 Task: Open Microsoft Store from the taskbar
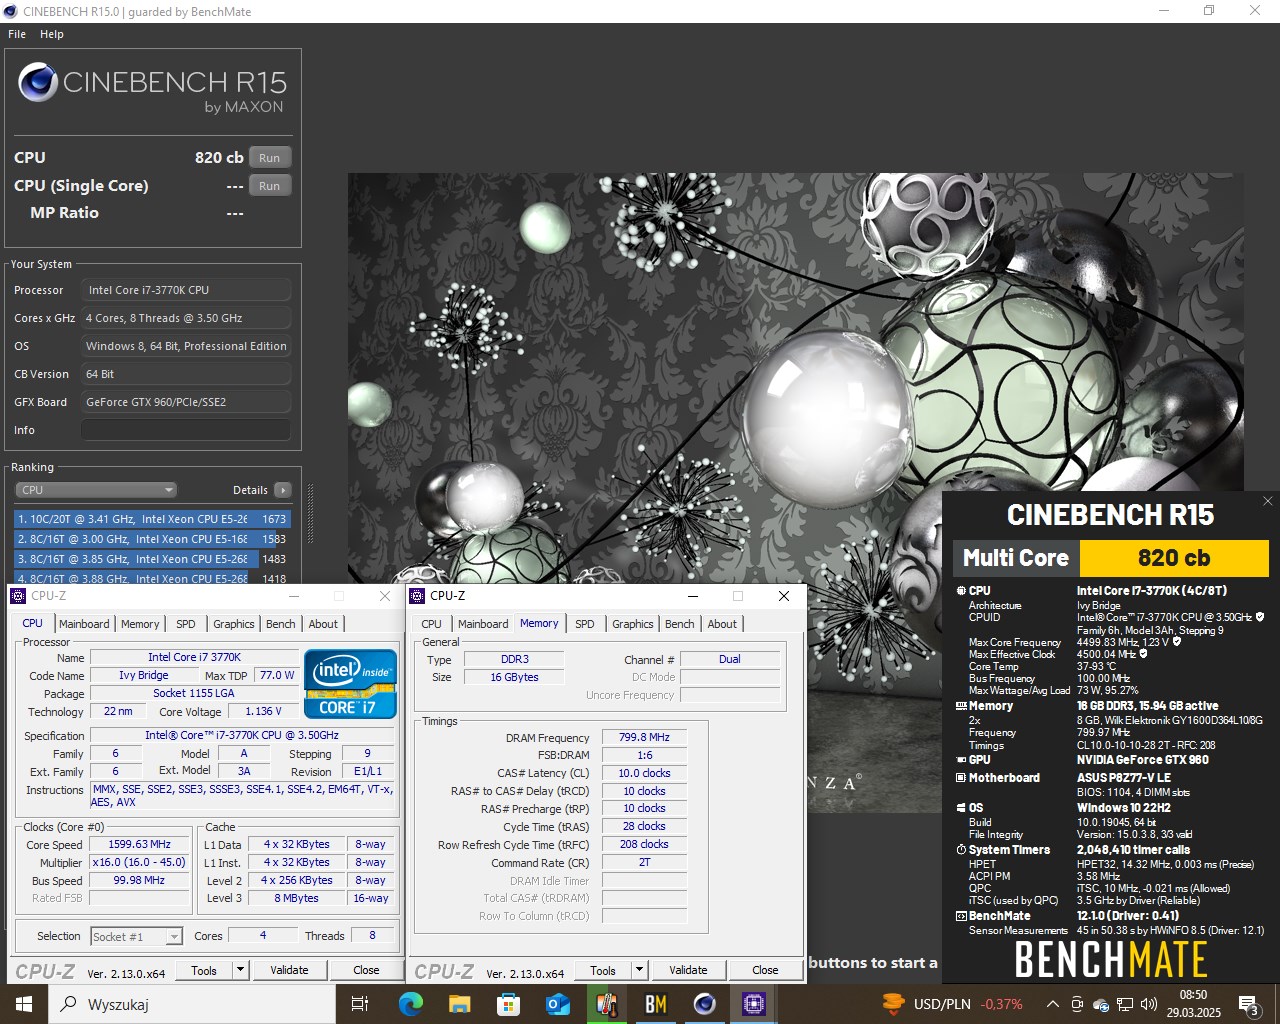point(508,1004)
